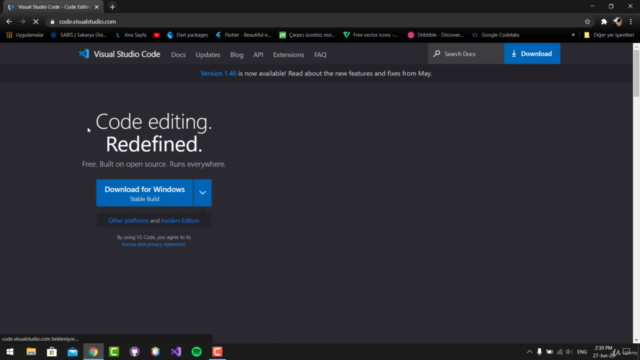Open the Updates menu item

pyautogui.click(x=208, y=55)
